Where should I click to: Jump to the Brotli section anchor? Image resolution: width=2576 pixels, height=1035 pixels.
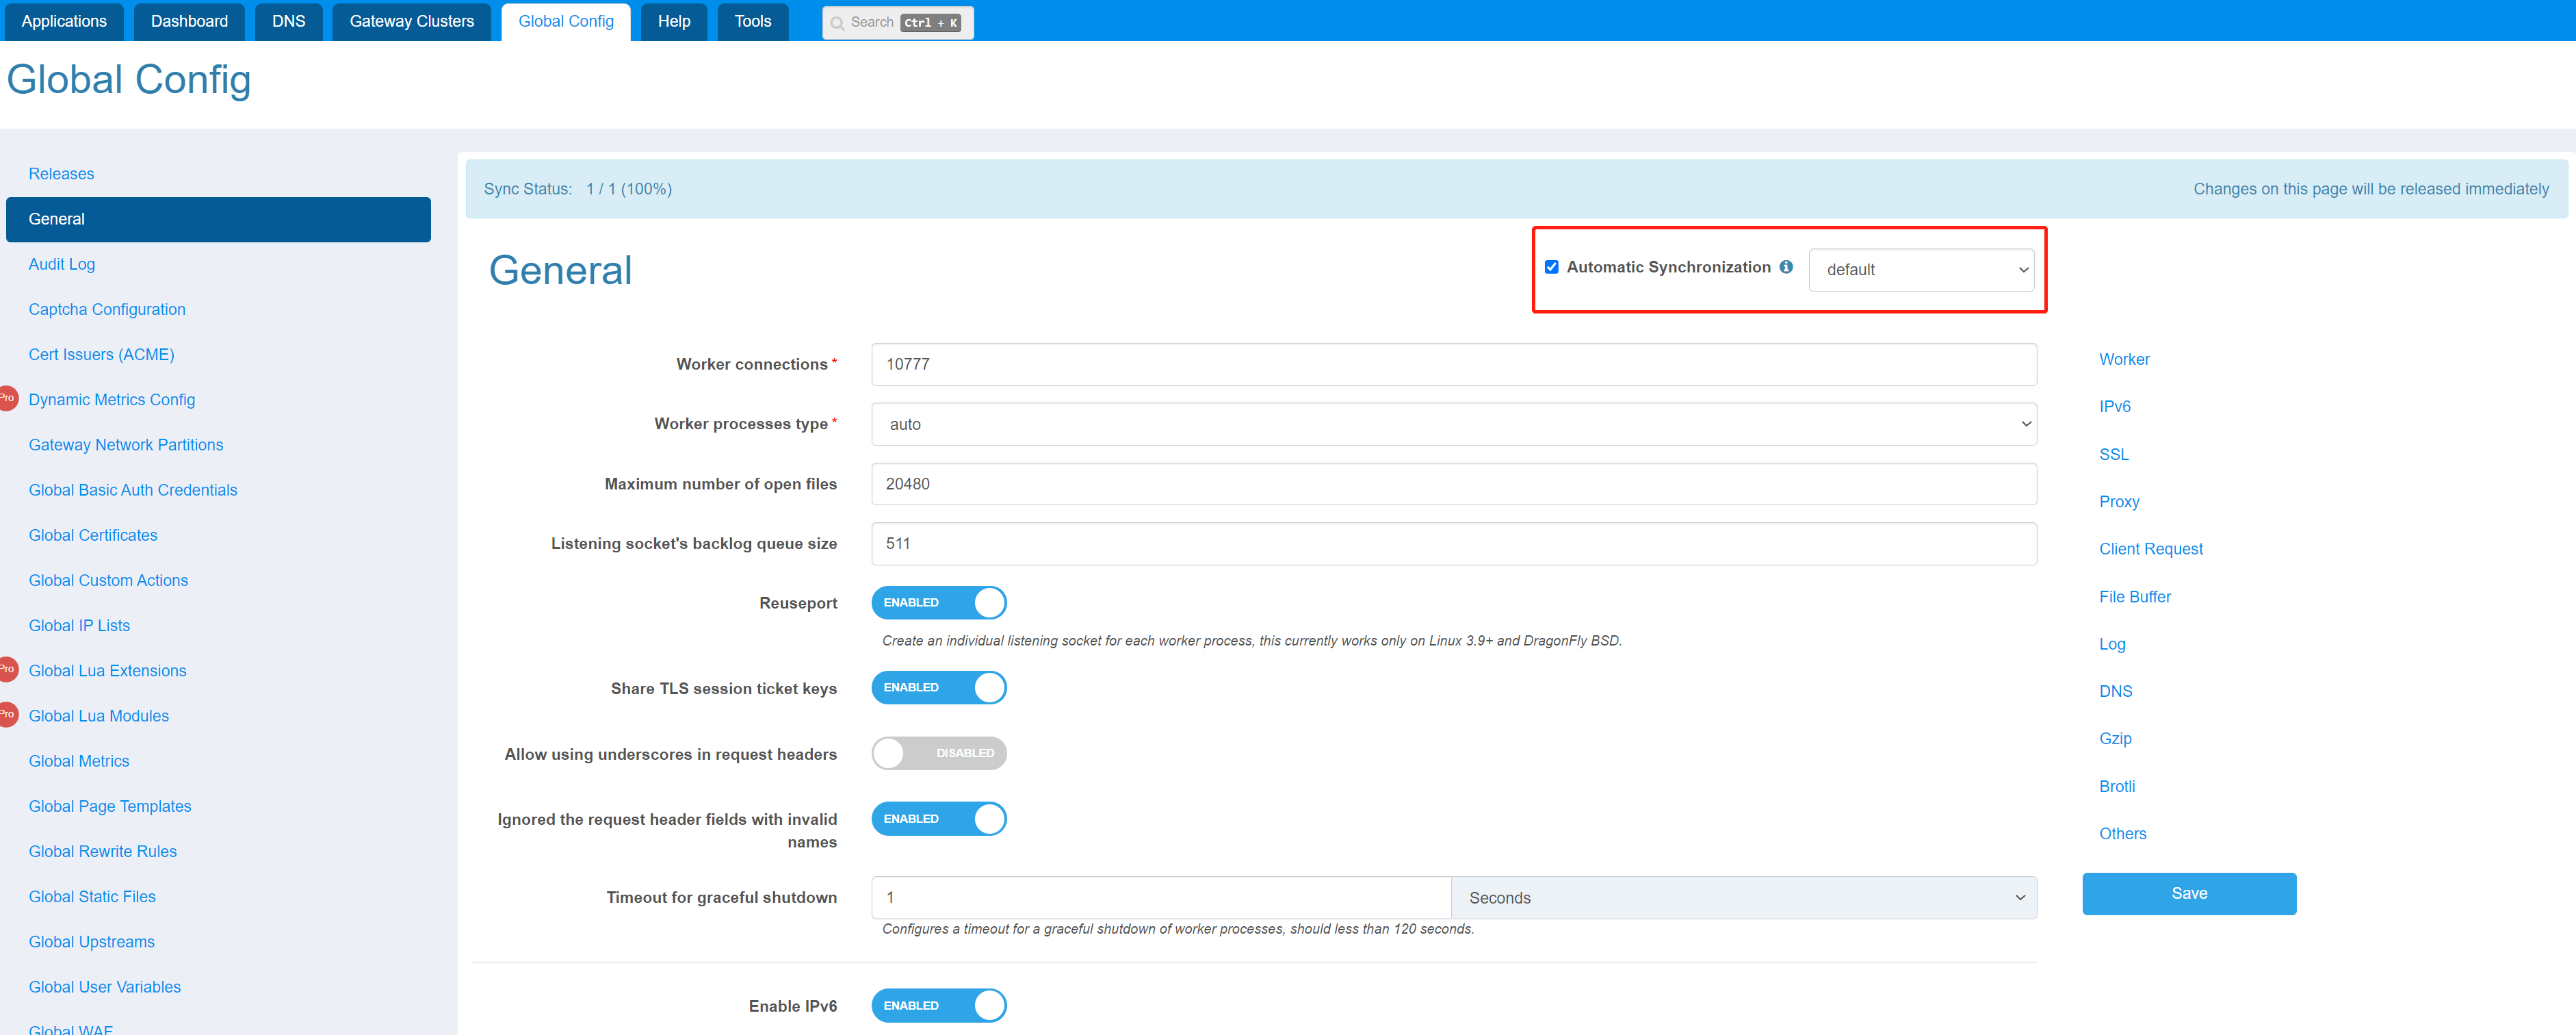click(2117, 786)
